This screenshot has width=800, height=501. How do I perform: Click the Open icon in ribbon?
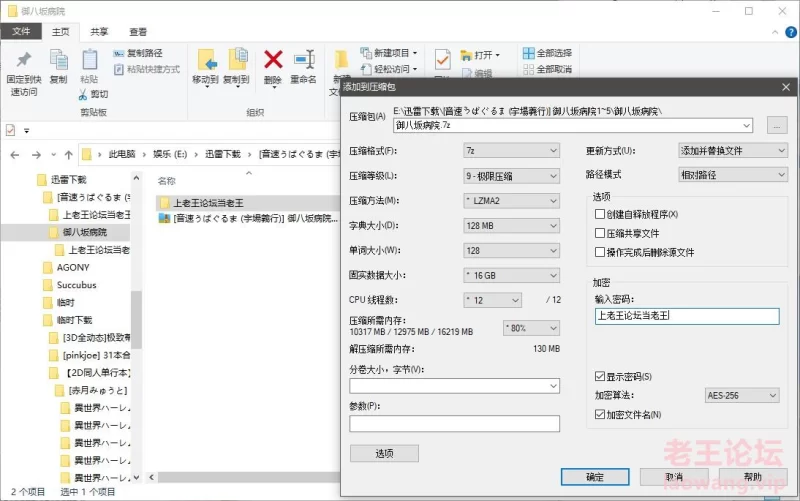pos(466,55)
